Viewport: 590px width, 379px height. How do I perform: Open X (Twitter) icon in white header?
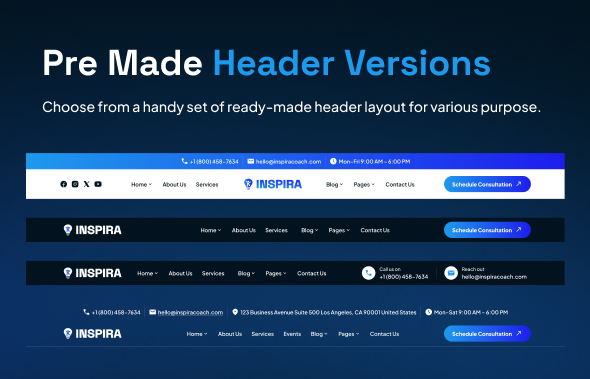coord(87,184)
